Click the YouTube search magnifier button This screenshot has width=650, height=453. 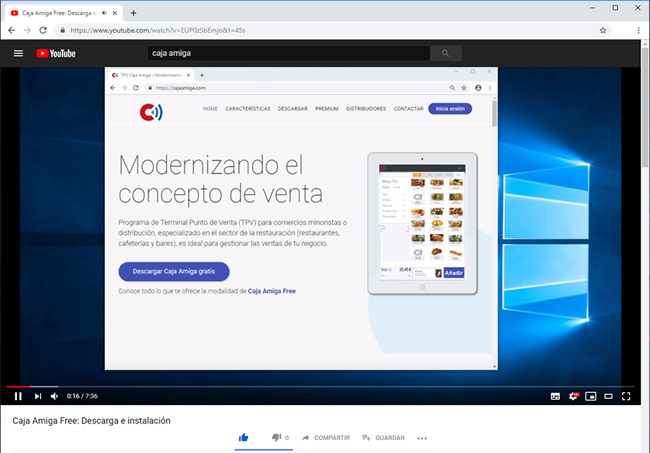pos(446,53)
